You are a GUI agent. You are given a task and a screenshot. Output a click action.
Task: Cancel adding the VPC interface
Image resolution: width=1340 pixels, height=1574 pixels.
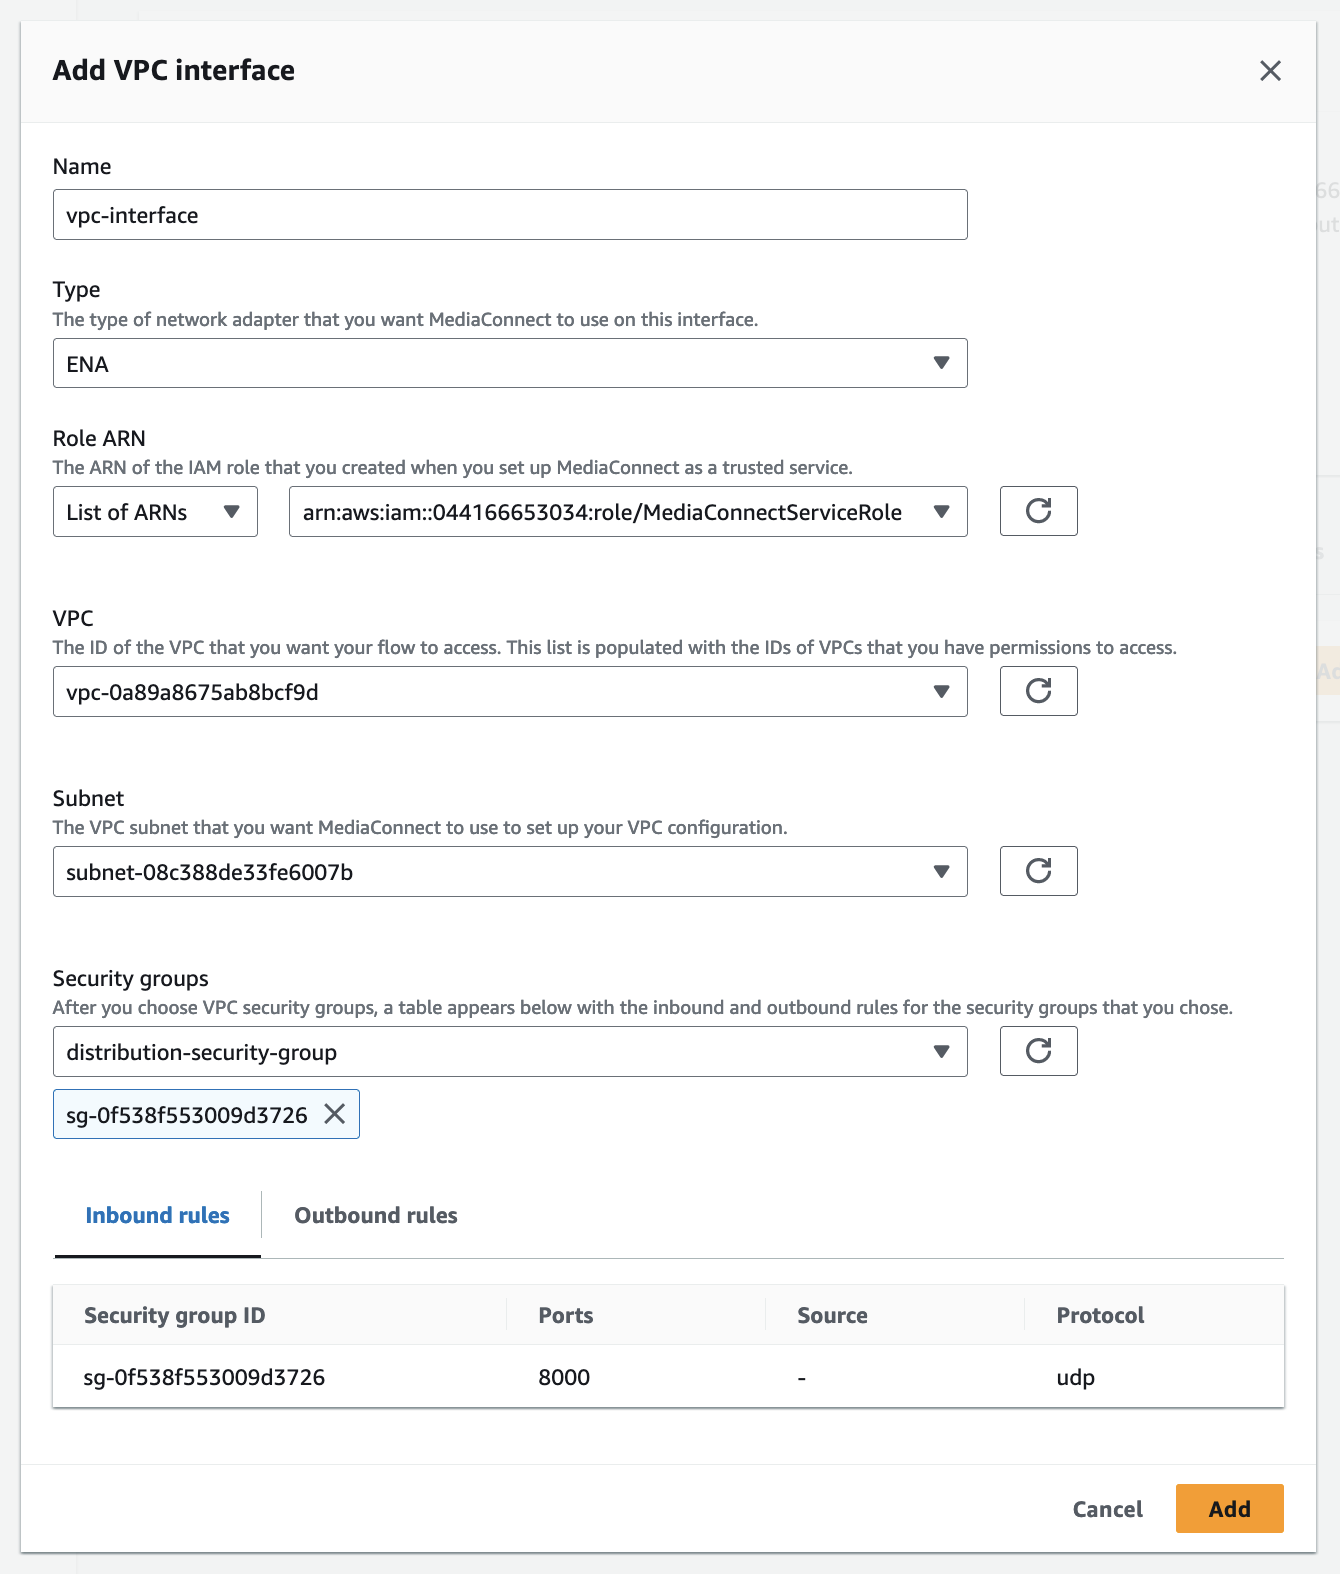coord(1107,1509)
